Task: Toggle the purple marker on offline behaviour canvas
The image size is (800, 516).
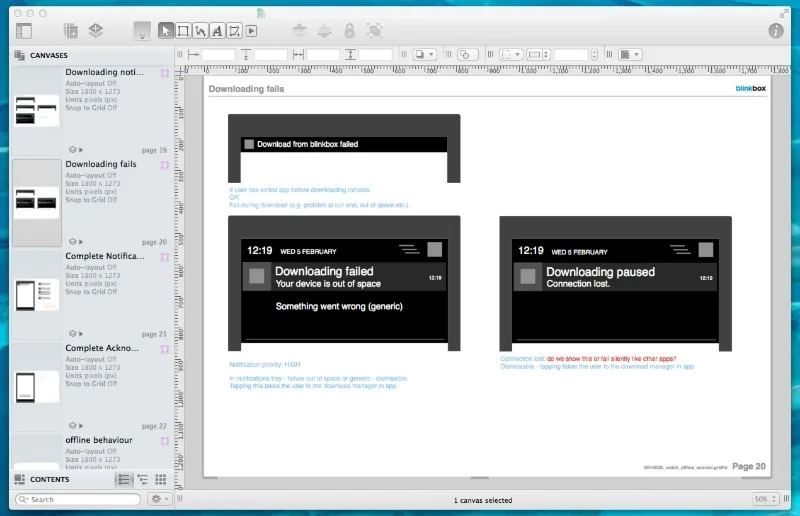Action: tap(165, 441)
